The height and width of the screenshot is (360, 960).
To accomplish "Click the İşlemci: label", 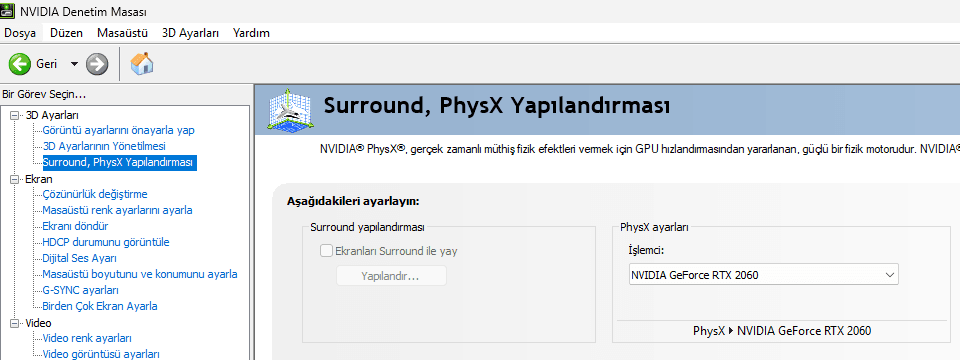I will point(647,251).
